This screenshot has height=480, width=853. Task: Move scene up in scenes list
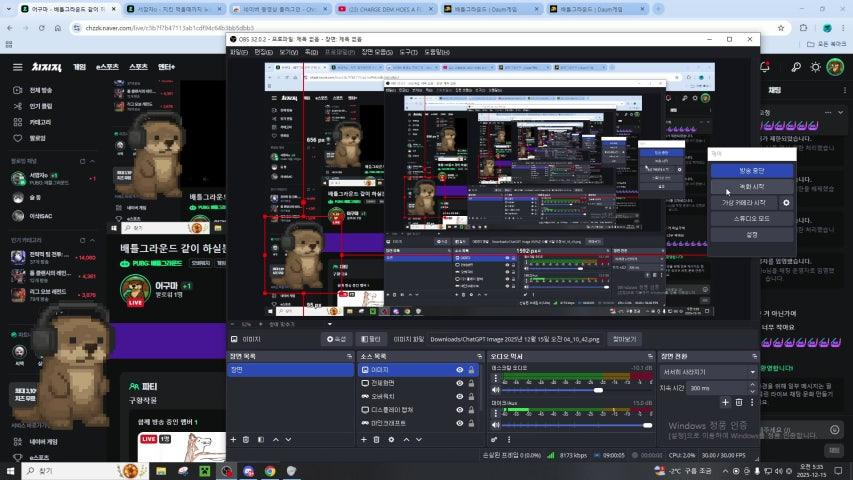click(275, 439)
